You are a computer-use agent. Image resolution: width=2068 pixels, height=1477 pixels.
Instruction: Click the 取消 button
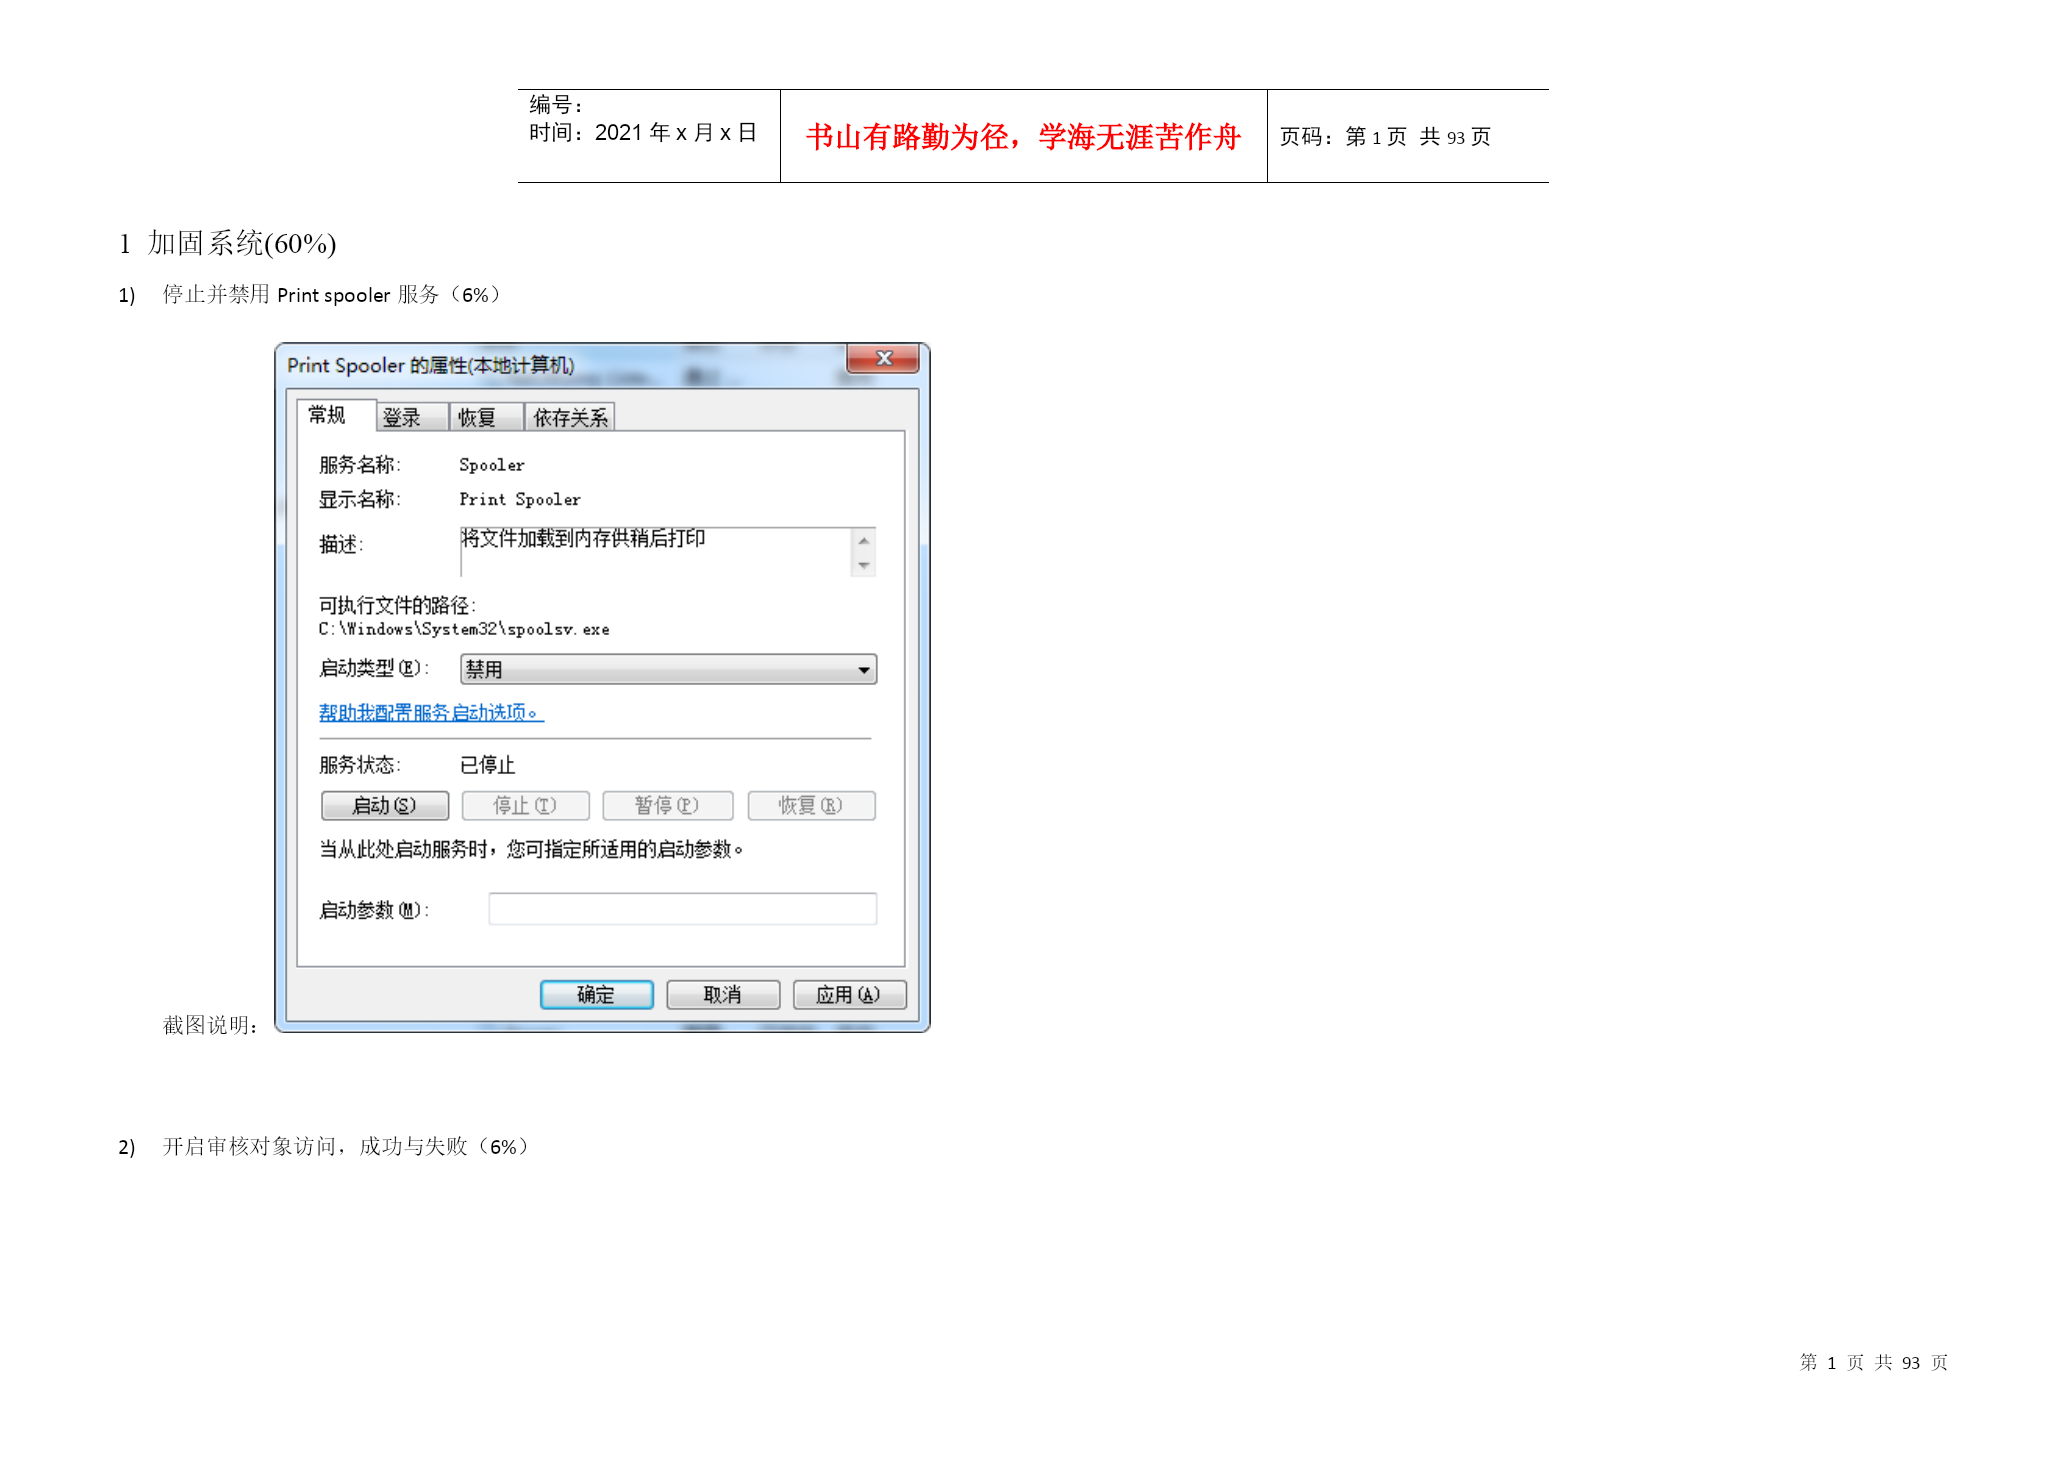pyautogui.click(x=722, y=994)
